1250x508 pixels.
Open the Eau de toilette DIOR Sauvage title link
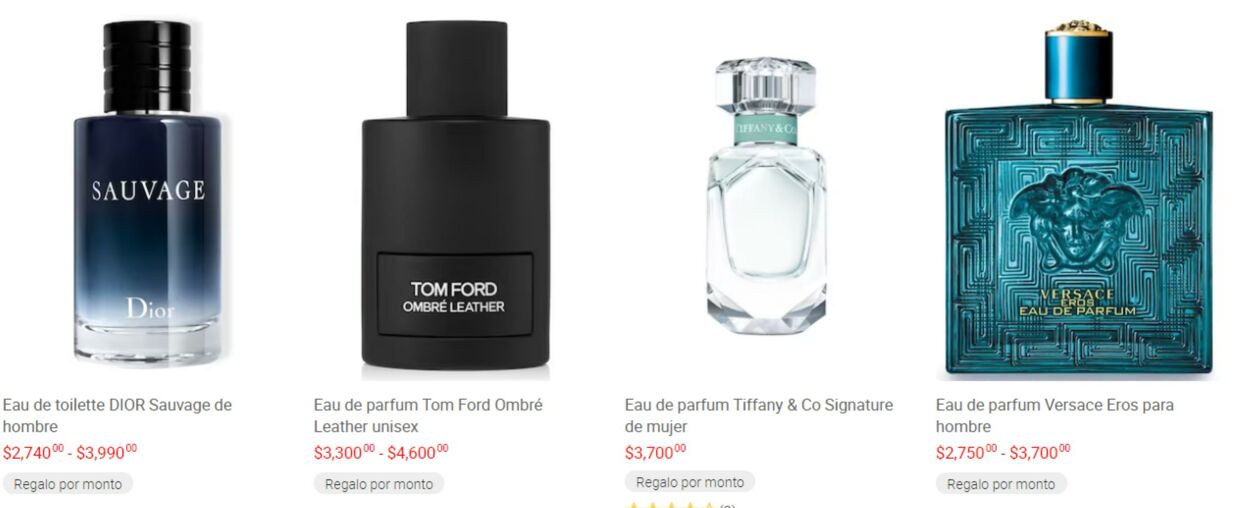point(117,416)
